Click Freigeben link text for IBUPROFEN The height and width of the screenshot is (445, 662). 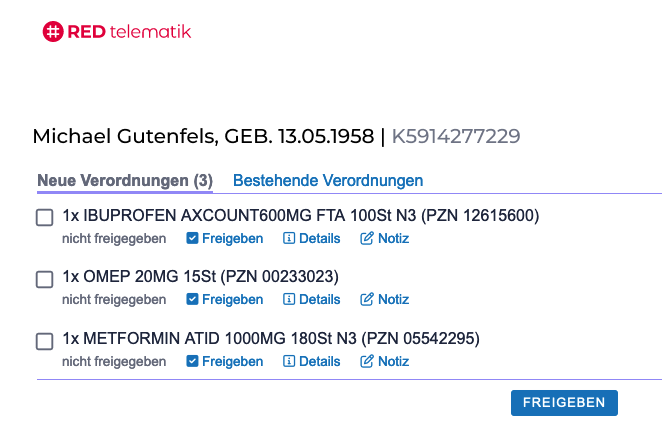pyautogui.click(x=233, y=239)
